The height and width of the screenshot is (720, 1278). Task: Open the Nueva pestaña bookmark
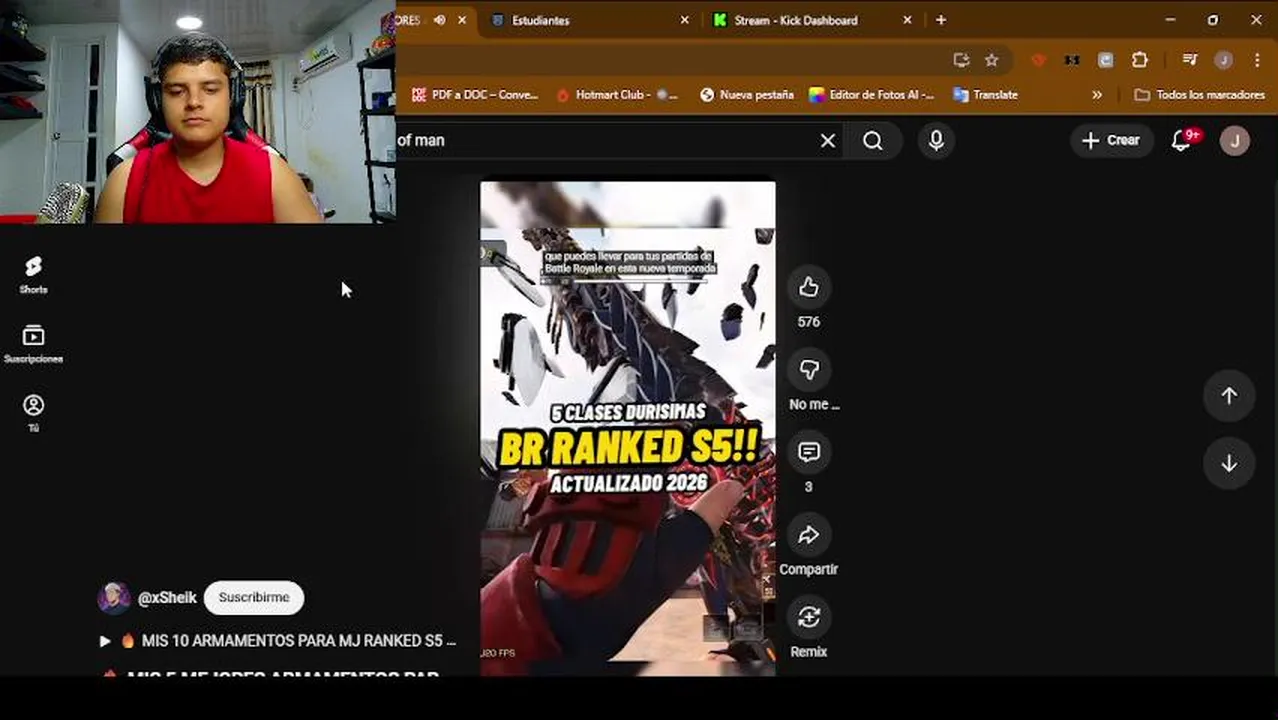tap(746, 95)
